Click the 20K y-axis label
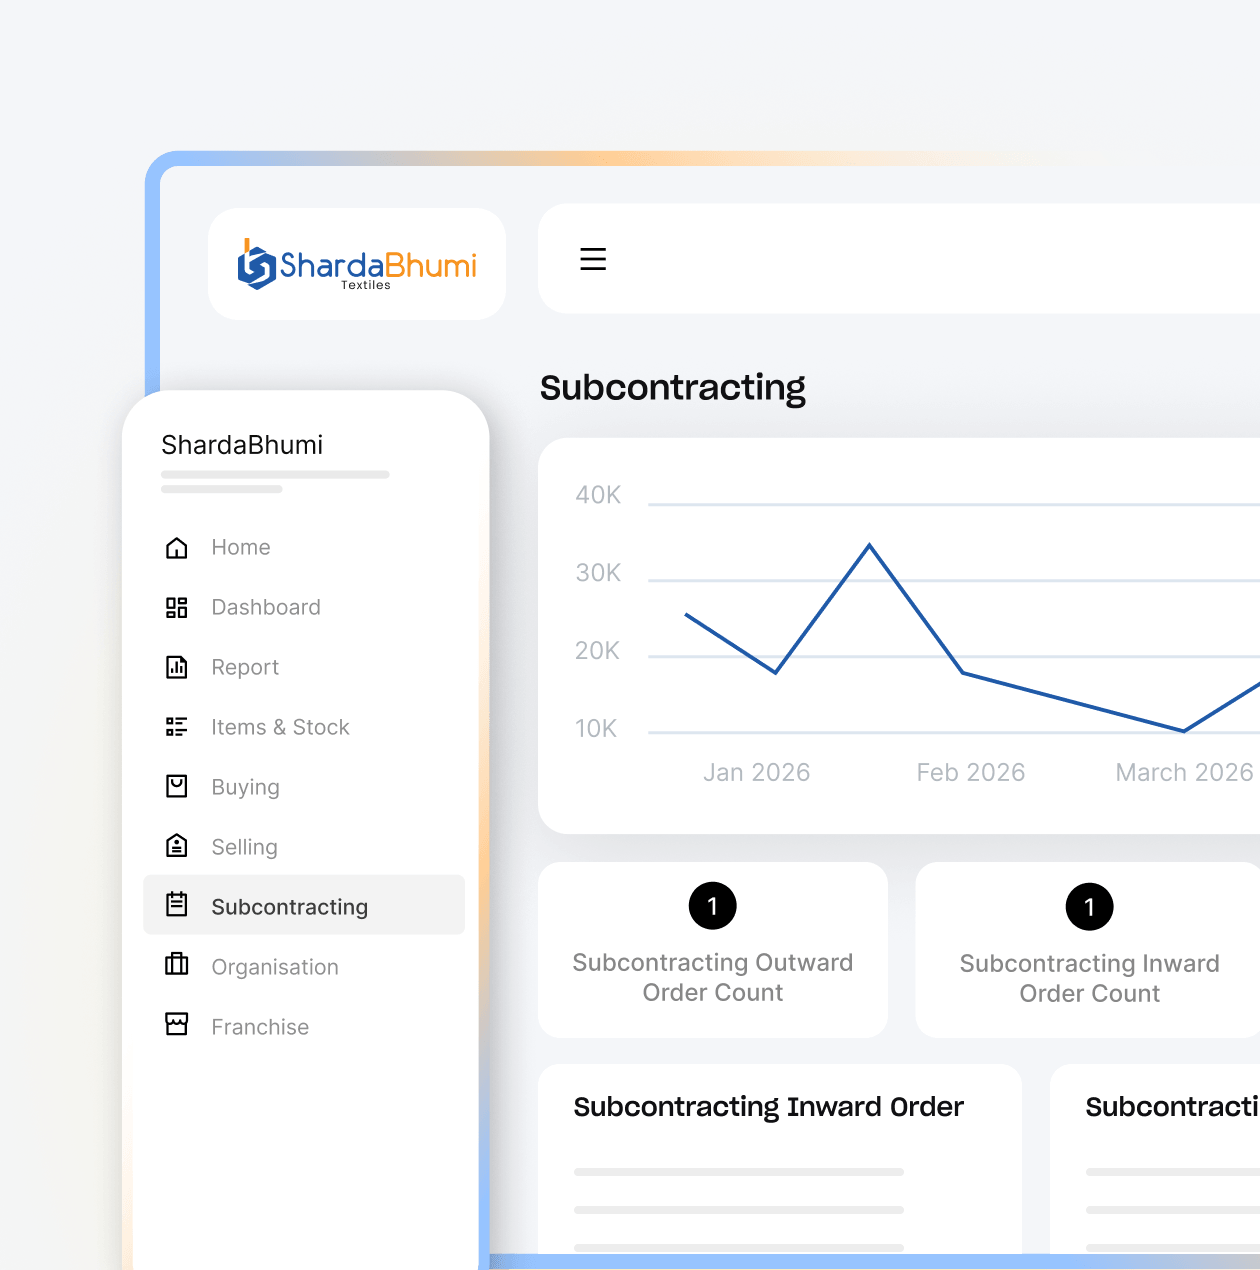The image size is (1260, 1270). click(598, 651)
